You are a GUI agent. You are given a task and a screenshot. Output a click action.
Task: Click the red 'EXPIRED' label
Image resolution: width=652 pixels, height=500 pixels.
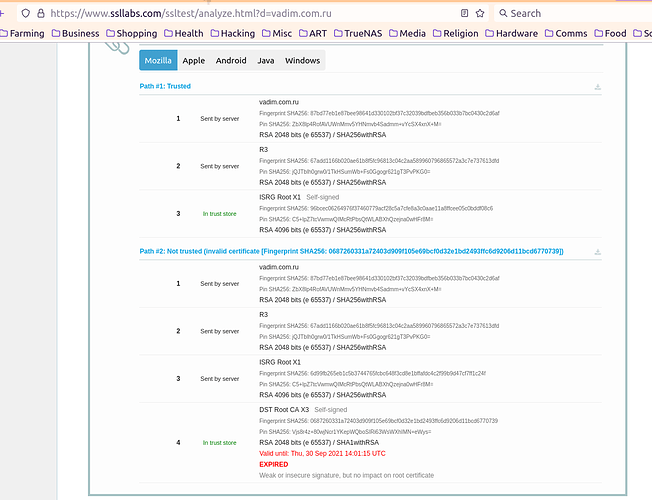tap(274, 464)
